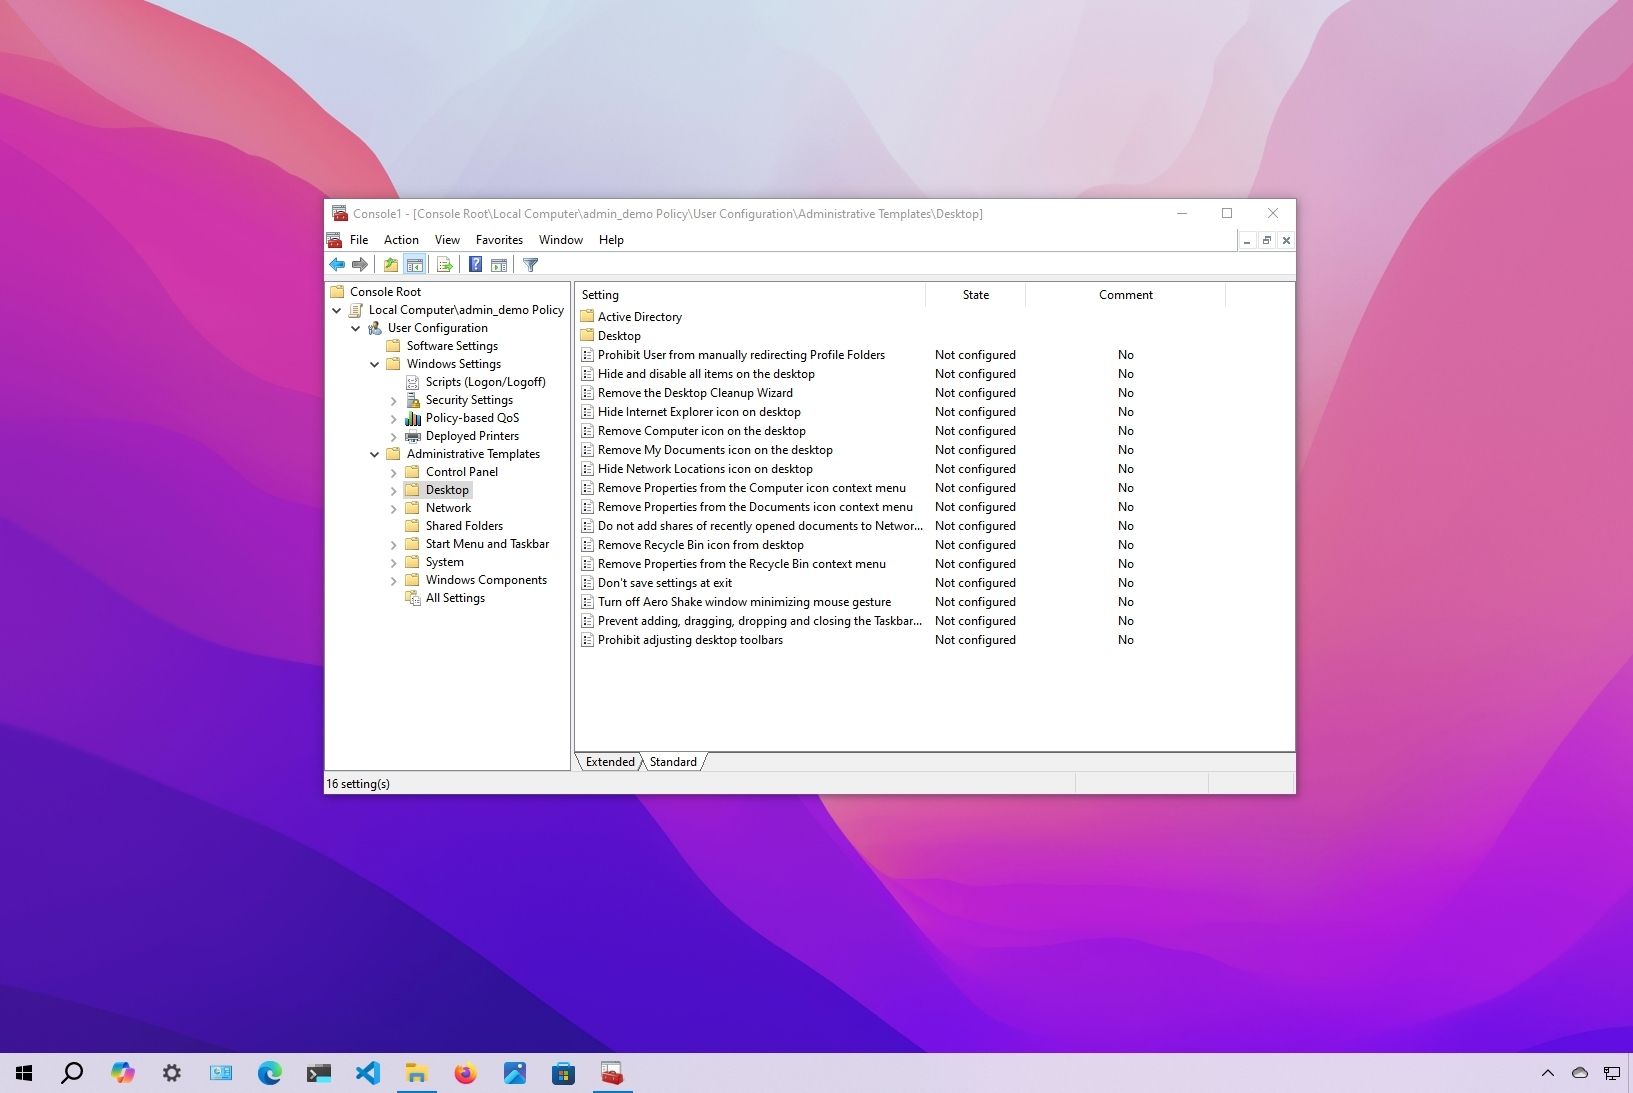Launch Visual Studio Code from the taskbar

point(368,1073)
